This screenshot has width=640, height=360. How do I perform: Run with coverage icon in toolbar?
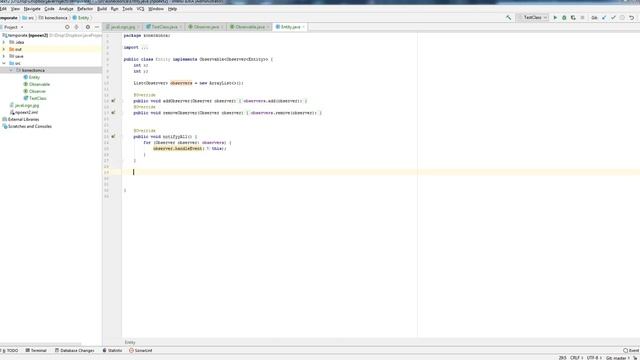[x=573, y=18]
